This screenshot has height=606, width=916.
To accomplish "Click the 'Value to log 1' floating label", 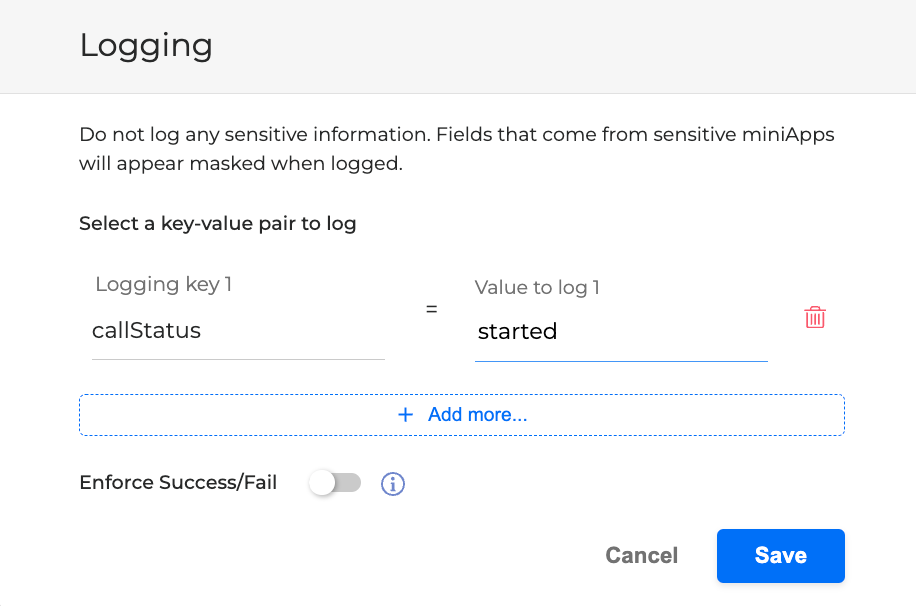I will 537,288.
